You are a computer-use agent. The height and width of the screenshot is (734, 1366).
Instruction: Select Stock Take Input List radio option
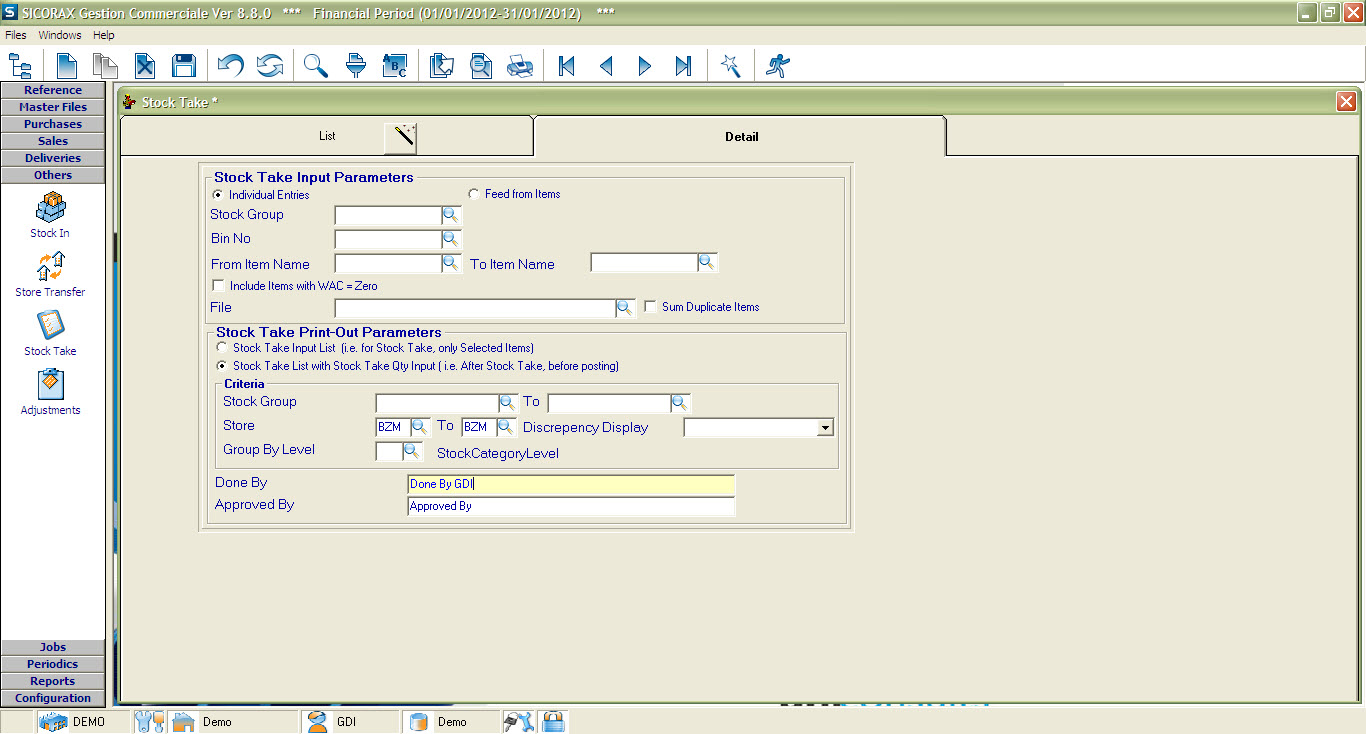222,348
